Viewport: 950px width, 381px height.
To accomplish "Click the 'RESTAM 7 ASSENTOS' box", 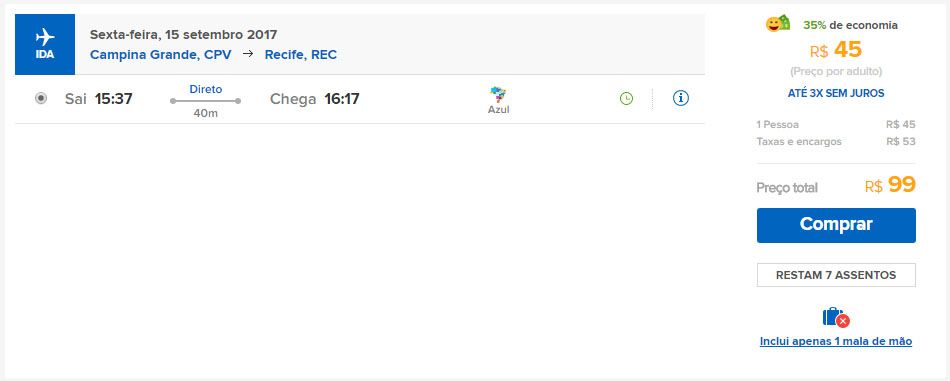I will coord(836,275).
